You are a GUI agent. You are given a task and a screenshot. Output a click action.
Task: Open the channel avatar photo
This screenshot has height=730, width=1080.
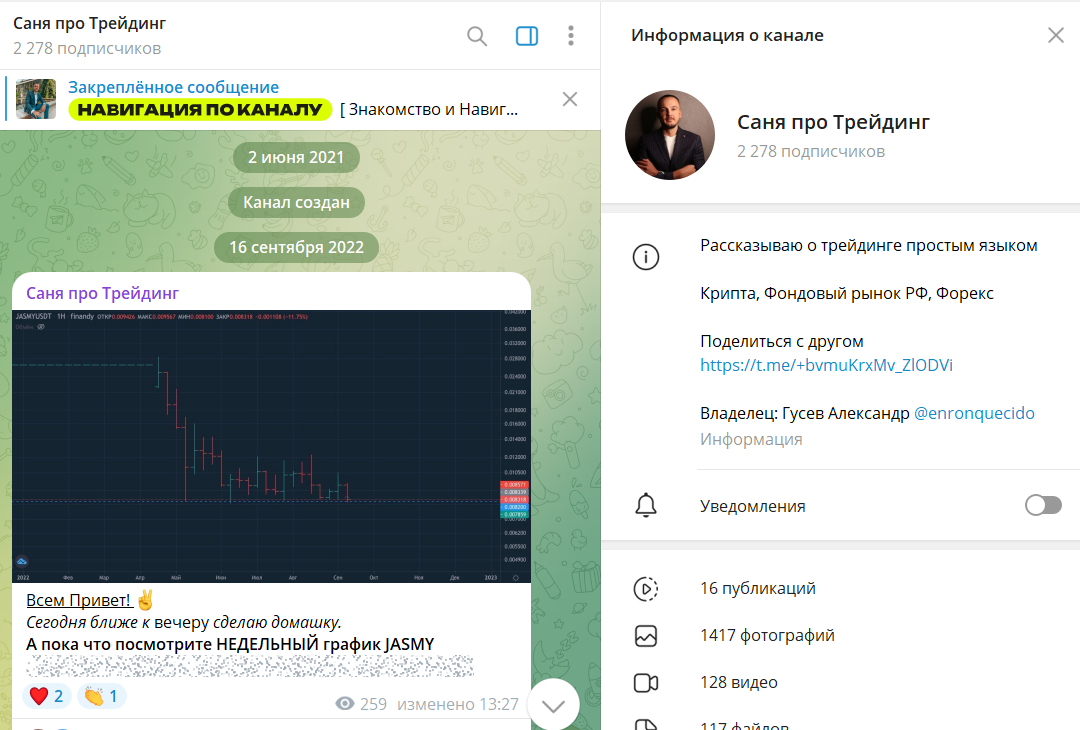point(669,133)
